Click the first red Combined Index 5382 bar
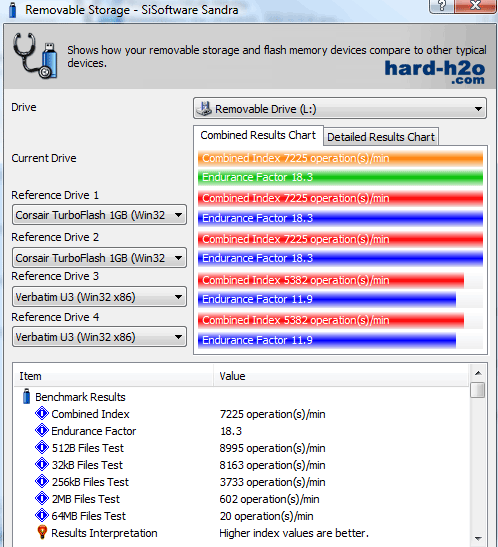Viewport: 498px width, 547px height. click(331, 280)
